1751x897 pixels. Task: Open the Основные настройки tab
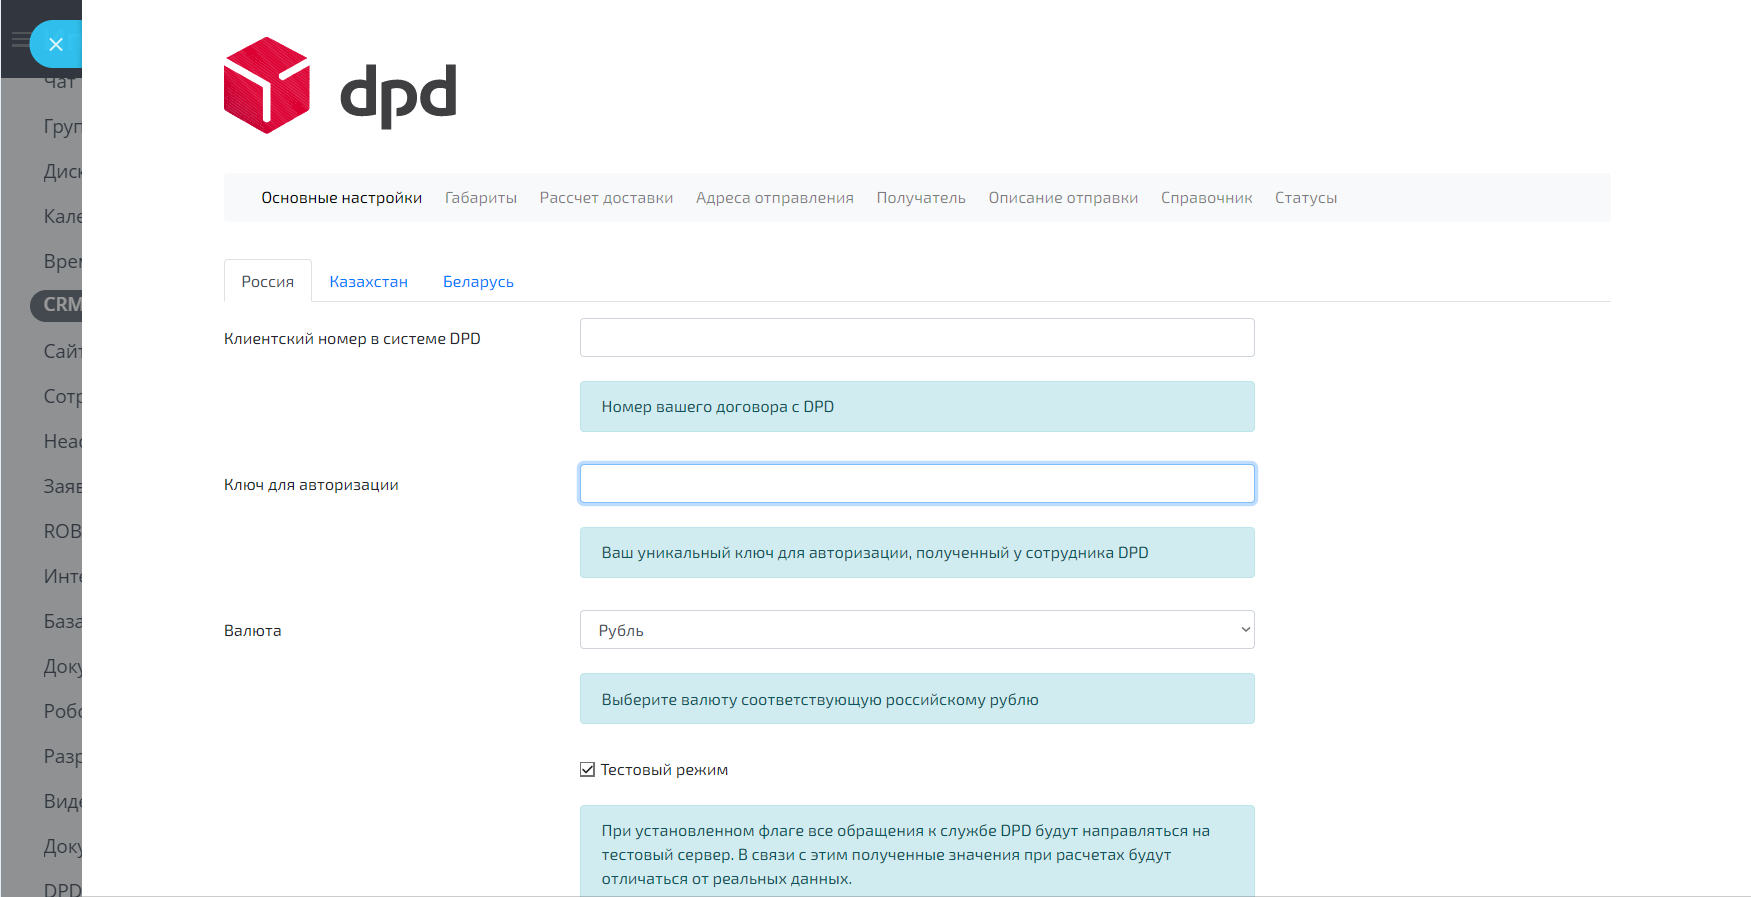(342, 198)
